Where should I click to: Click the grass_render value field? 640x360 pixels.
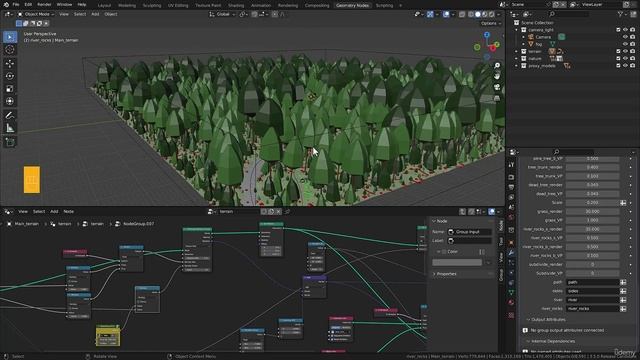(x=592, y=211)
